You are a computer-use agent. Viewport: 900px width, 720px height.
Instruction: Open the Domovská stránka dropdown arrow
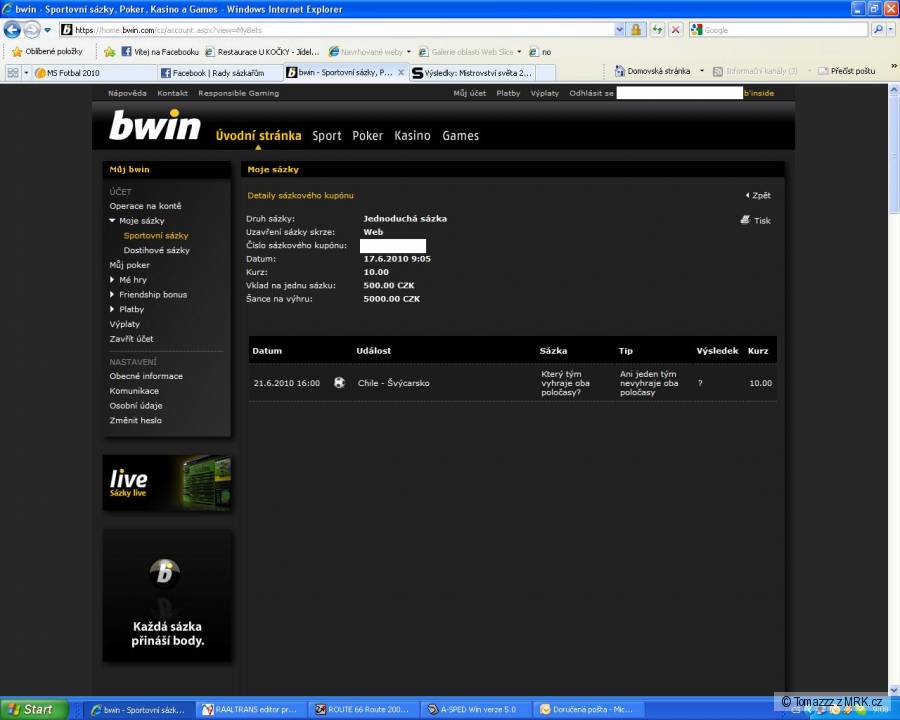point(702,72)
